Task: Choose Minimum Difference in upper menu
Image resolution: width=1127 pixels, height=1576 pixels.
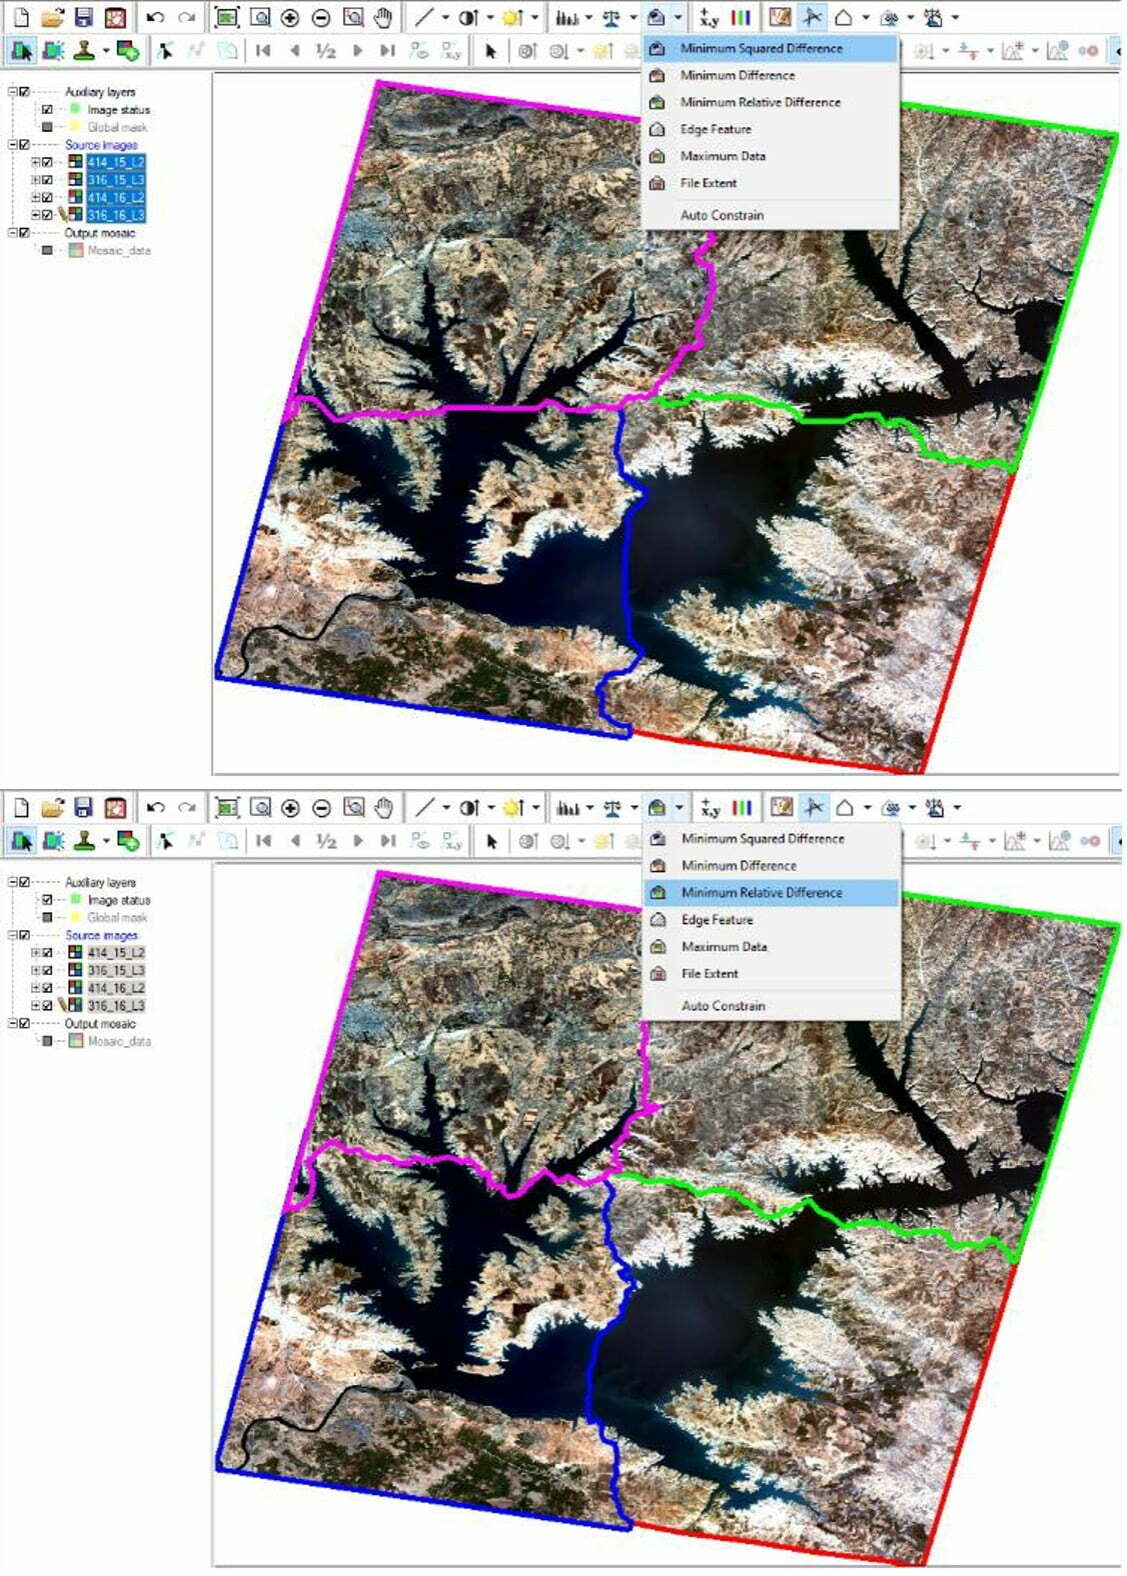Action: [x=771, y=75]
